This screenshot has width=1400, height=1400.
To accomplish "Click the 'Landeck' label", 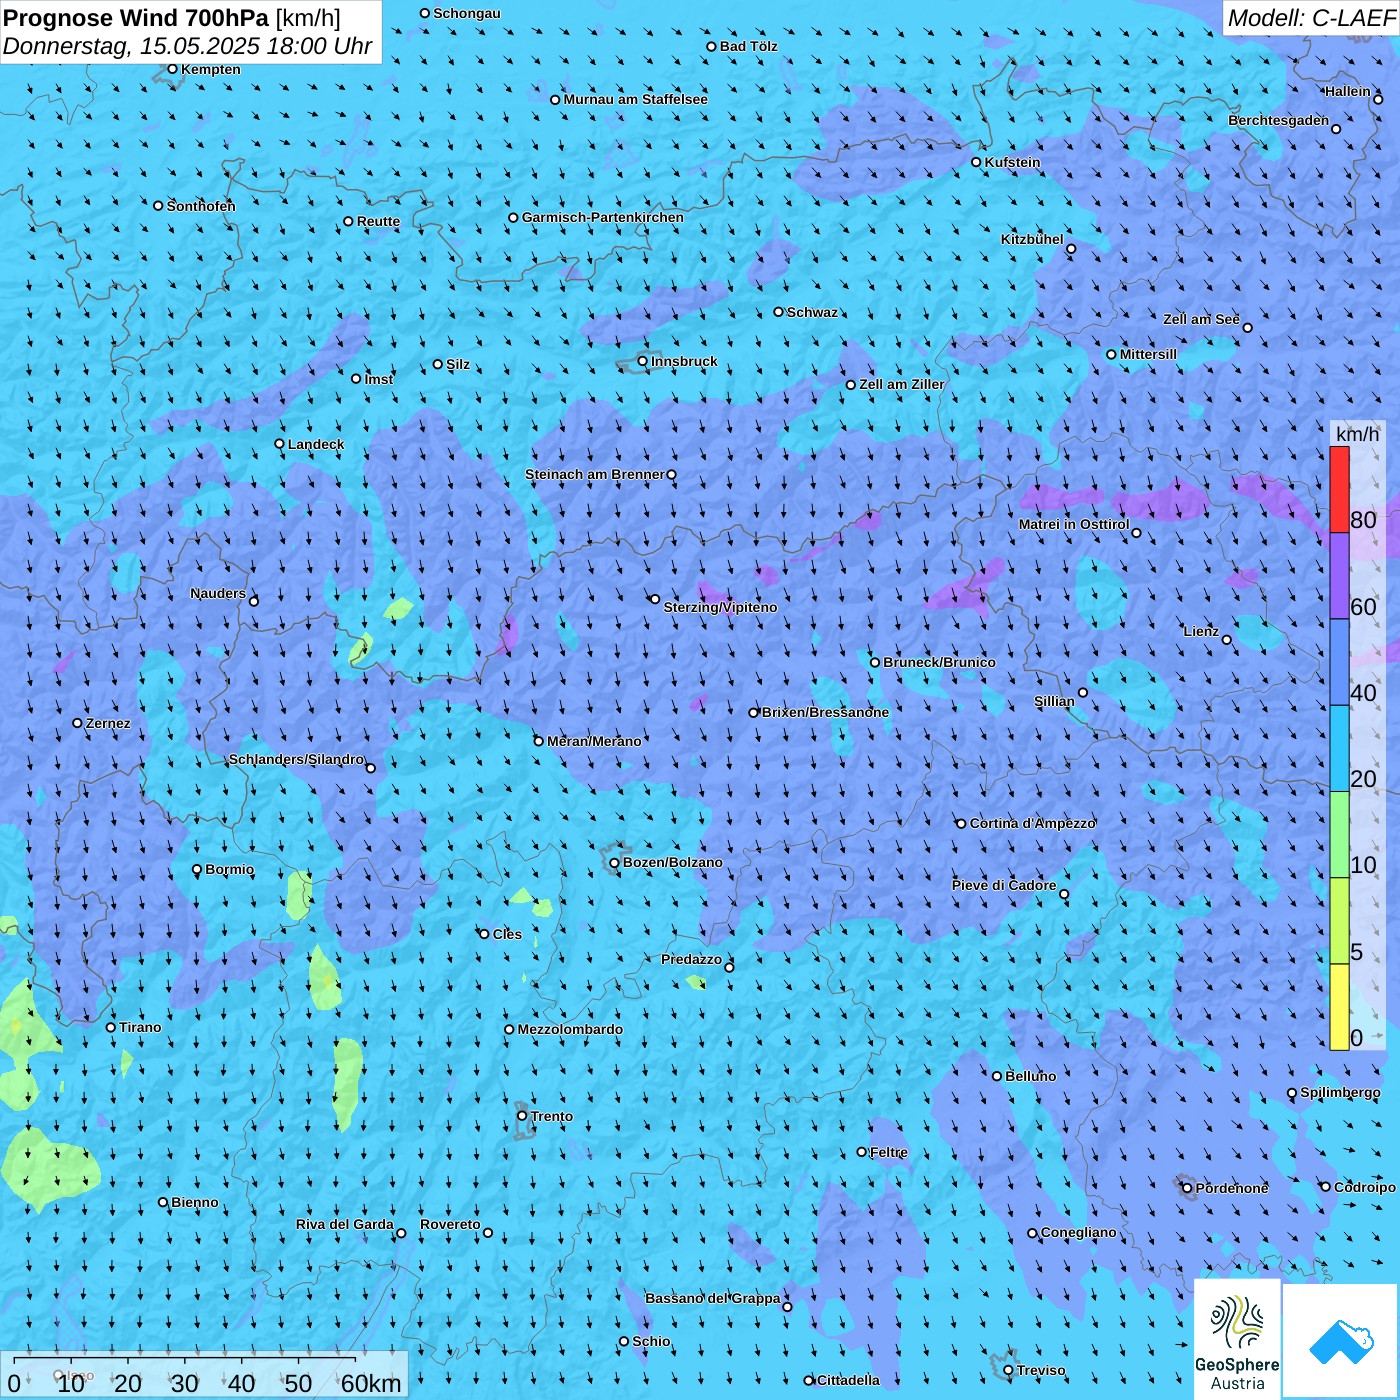I will pos(316,444).
